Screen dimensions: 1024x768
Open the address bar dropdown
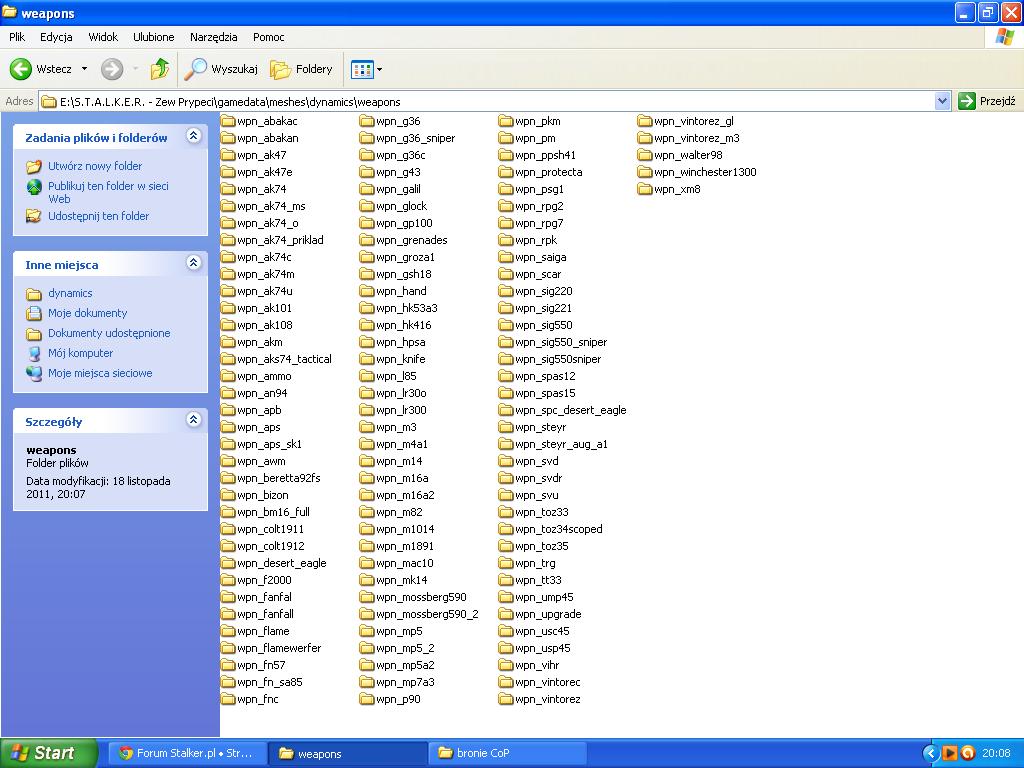[x=942, y=101]
